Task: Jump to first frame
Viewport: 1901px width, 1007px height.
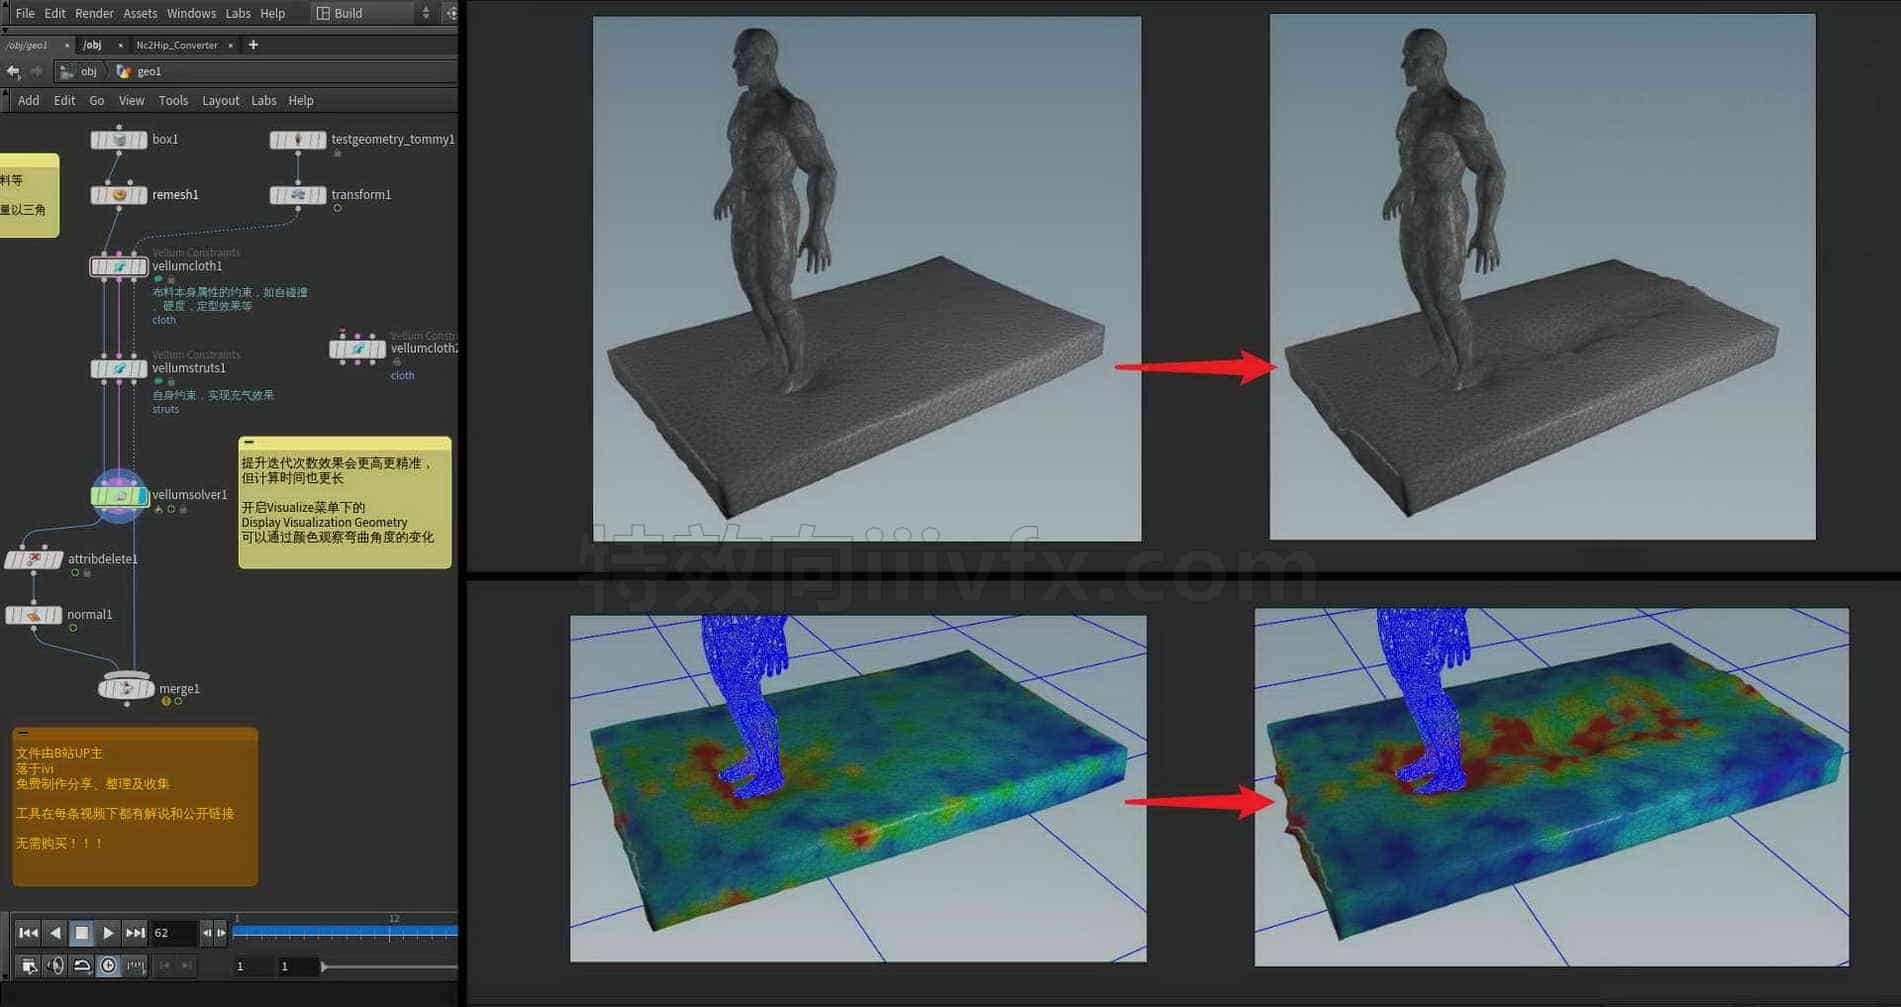Action: coord(28,933)
